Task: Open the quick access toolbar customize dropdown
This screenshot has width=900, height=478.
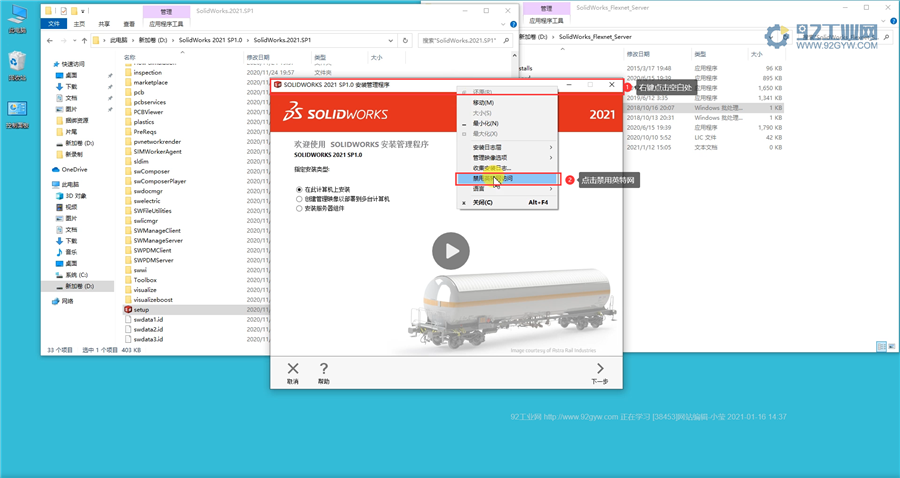Action: point(83,11)
